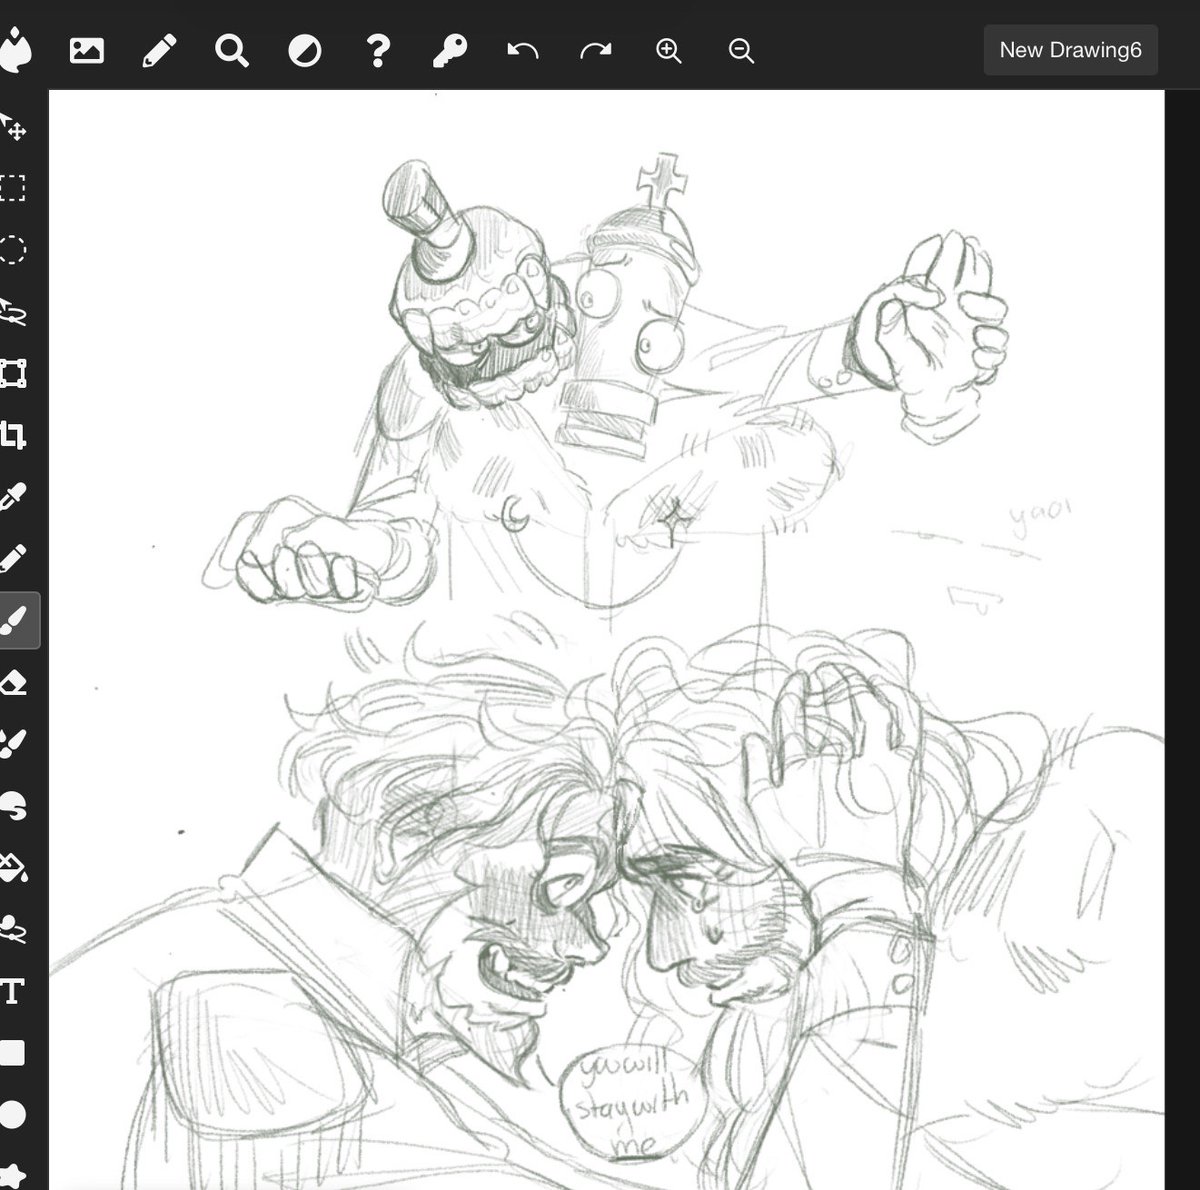Select the Transform tool

pyautogui.click(x=12, y=373)
